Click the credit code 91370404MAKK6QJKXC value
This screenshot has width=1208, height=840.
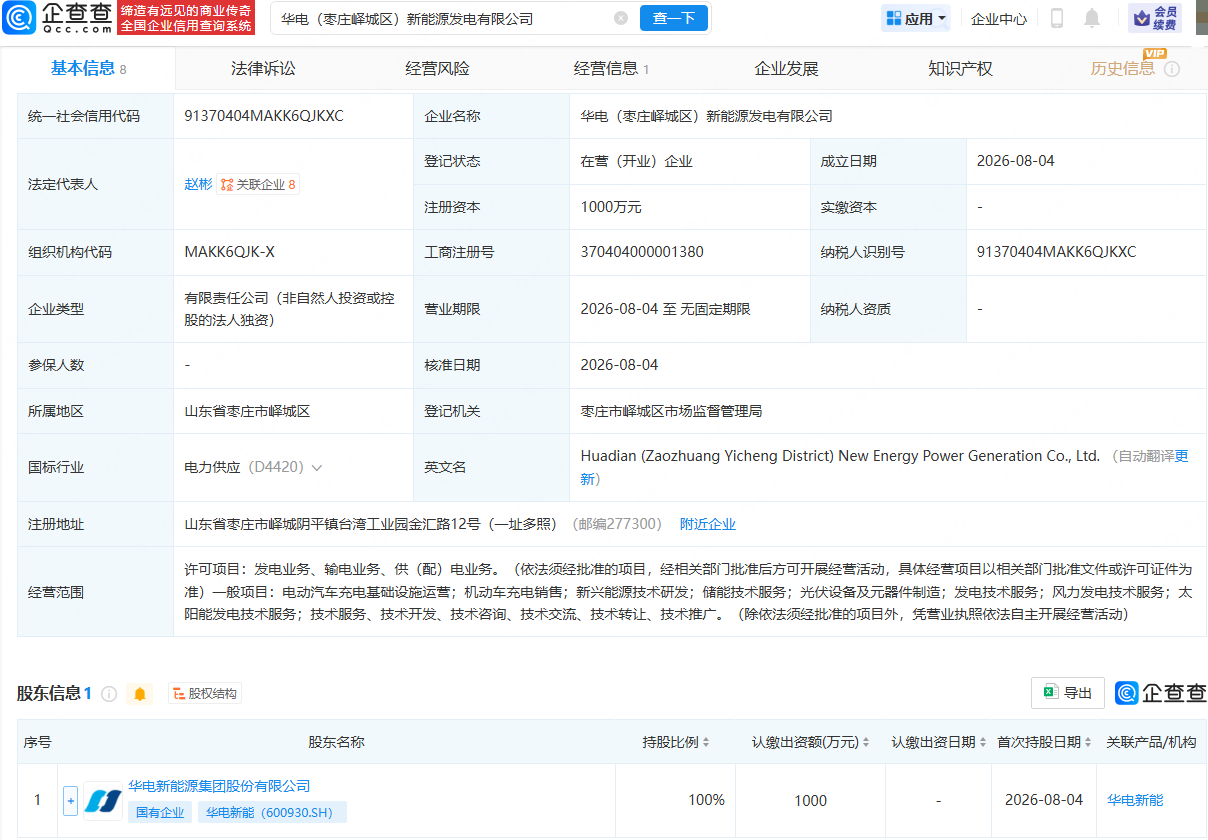coord(264,116)
